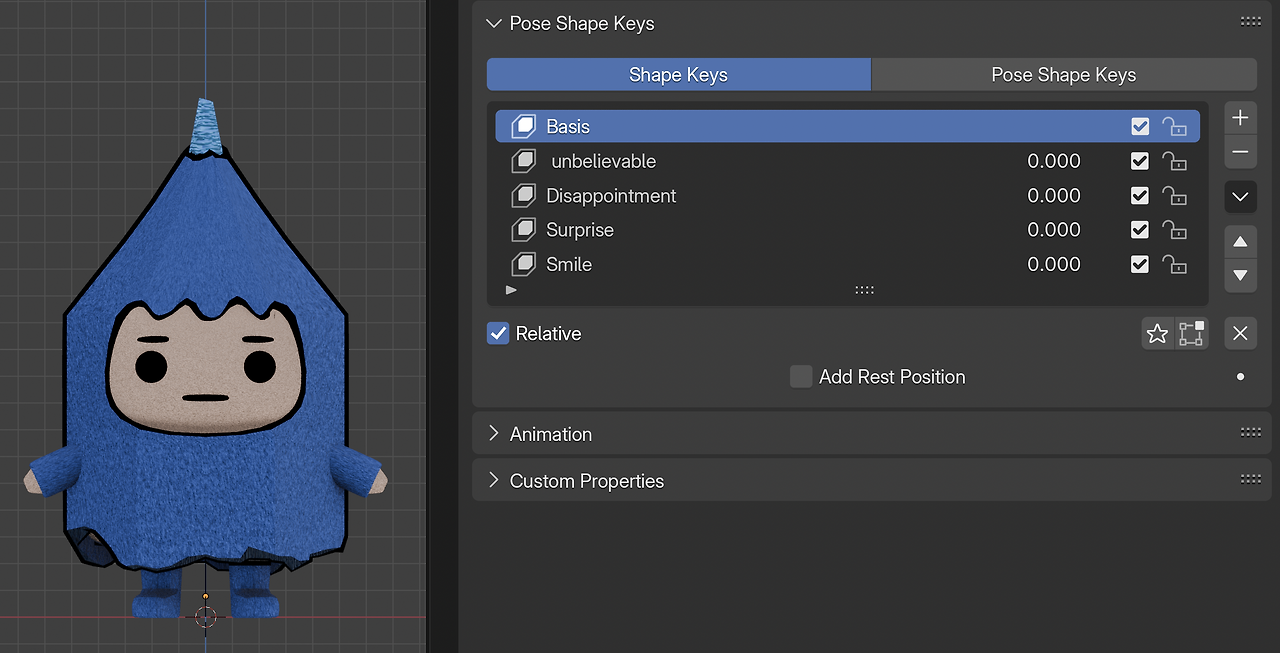Click the 3D cursor at character's feet

click(205, 615)
